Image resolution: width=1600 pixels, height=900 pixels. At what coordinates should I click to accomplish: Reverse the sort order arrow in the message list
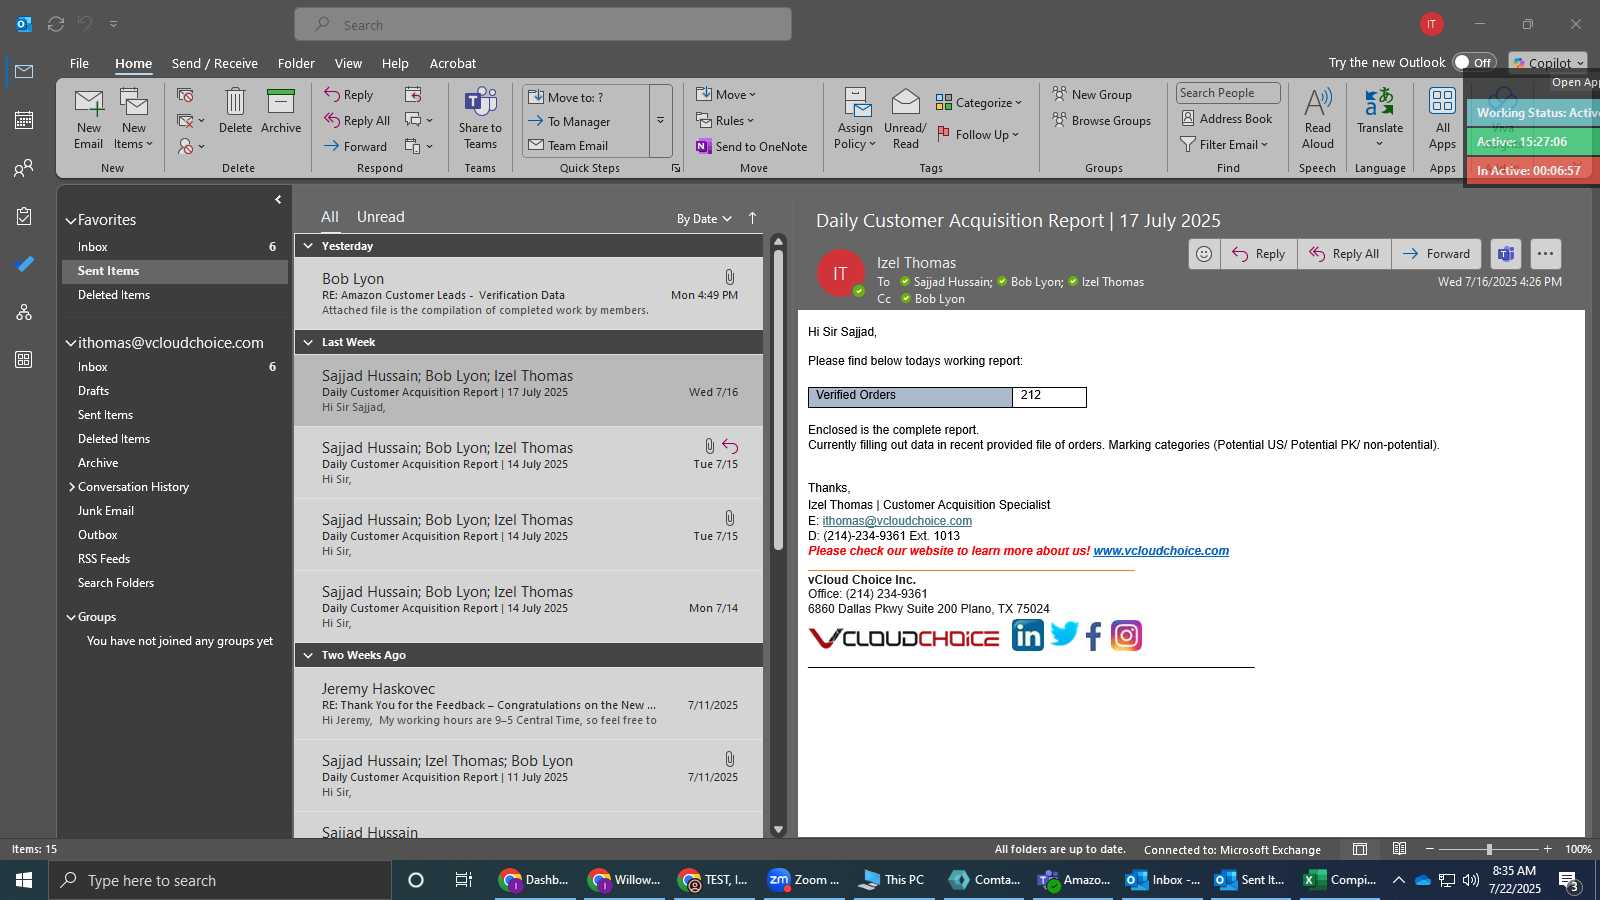click(752, 218)
